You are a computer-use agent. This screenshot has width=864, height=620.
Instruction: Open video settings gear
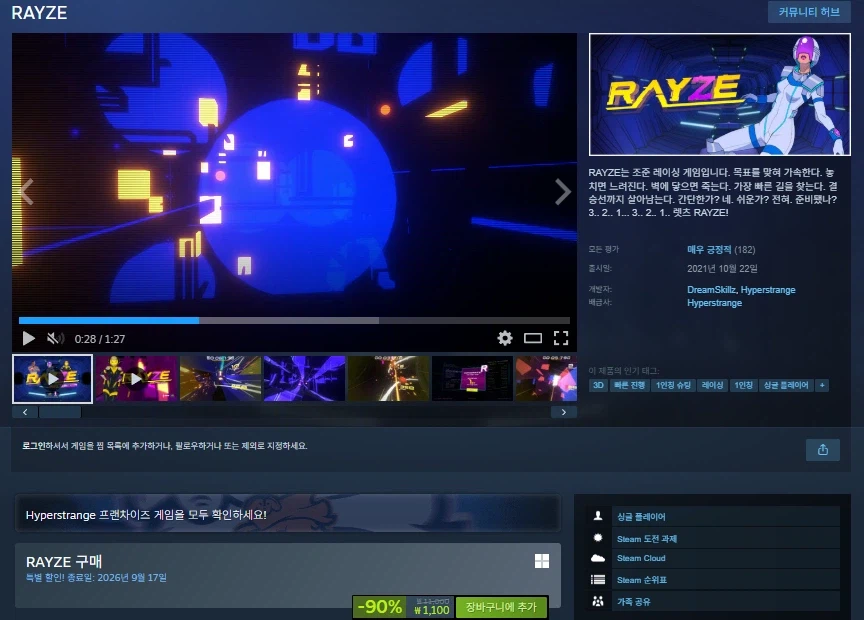click(505, 338)
